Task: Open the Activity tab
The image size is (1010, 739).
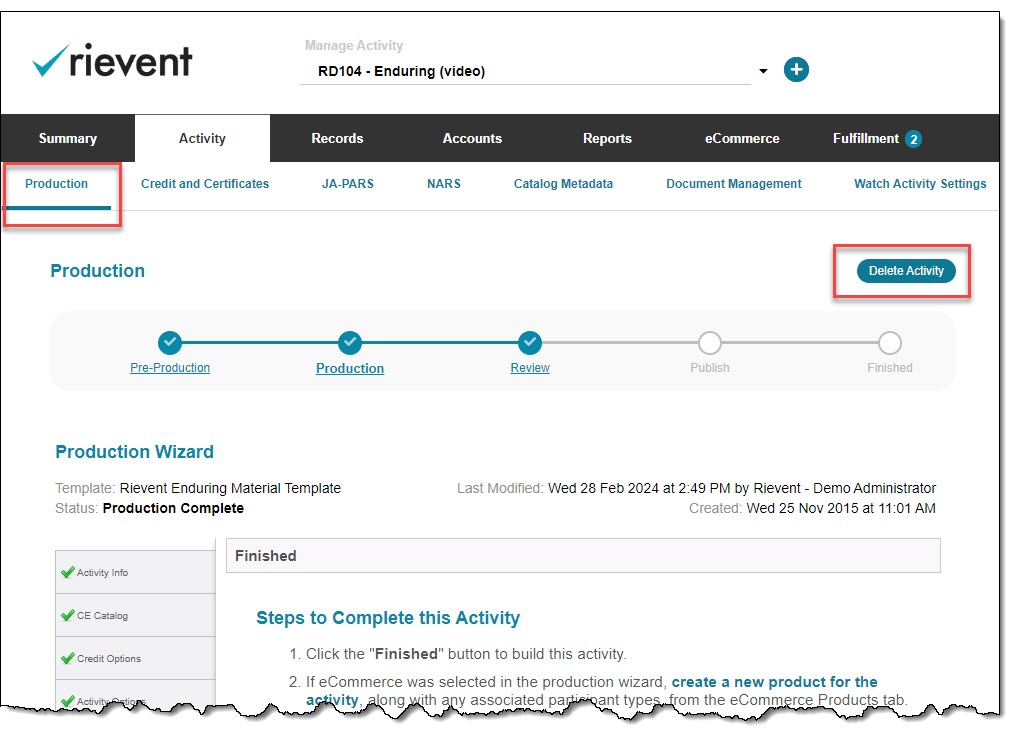Action: click(x=202, y=139)
